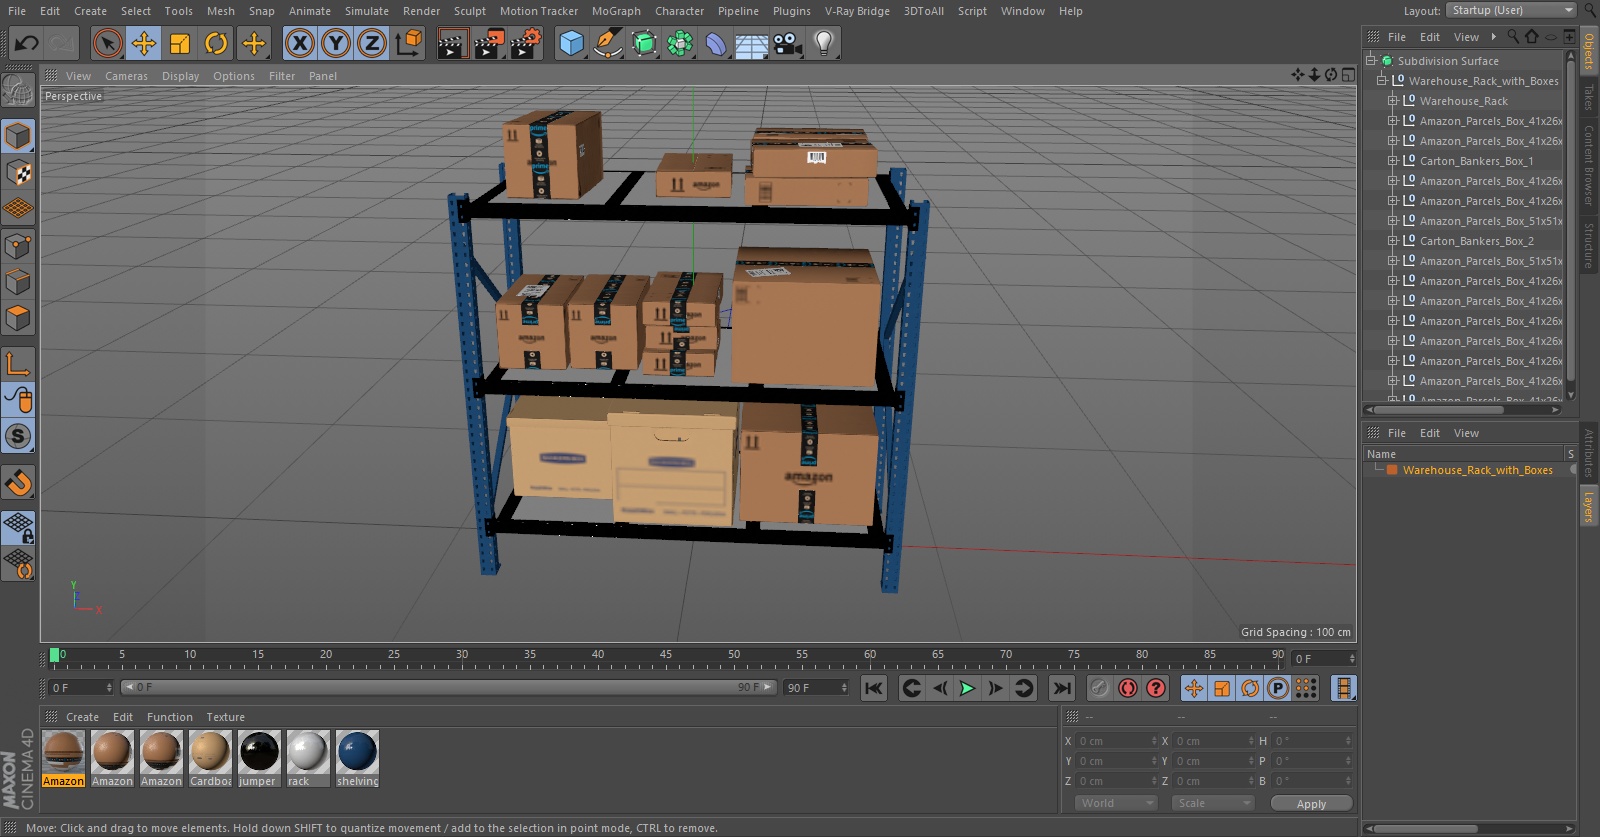Add a floor environment object
The width and height of the screenshot is (1600, 837).
[x=752, y=43]
